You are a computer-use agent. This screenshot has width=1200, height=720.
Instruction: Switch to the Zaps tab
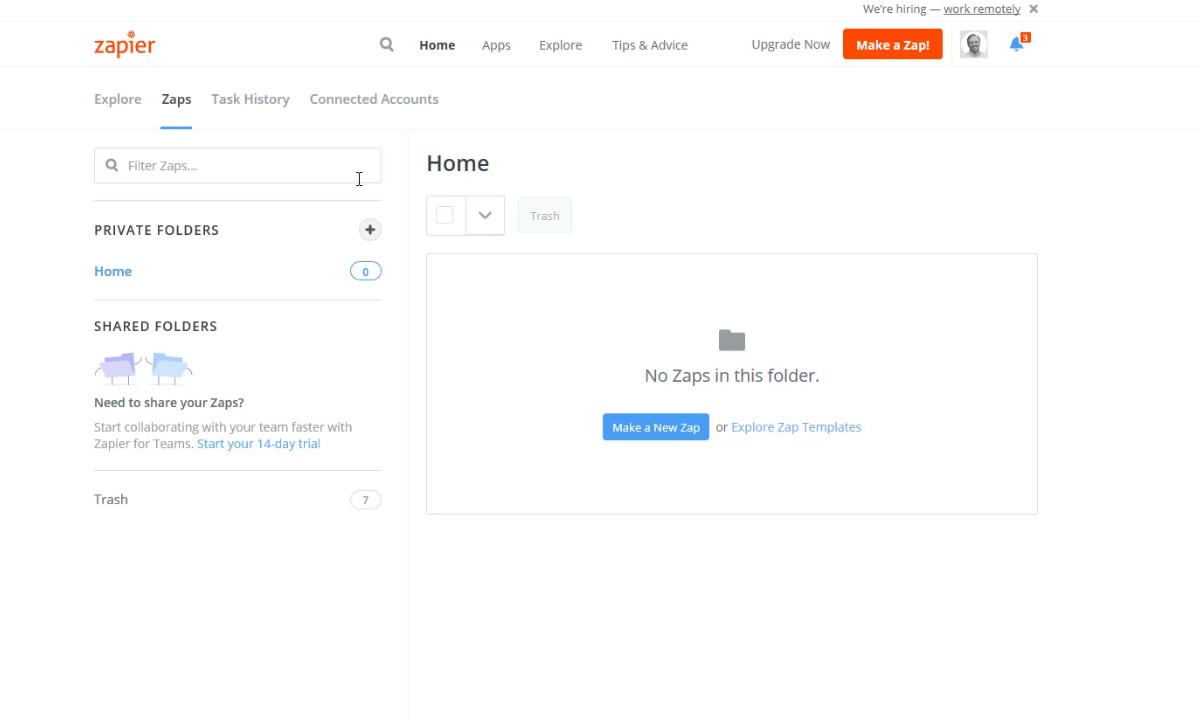coord(176,99)
